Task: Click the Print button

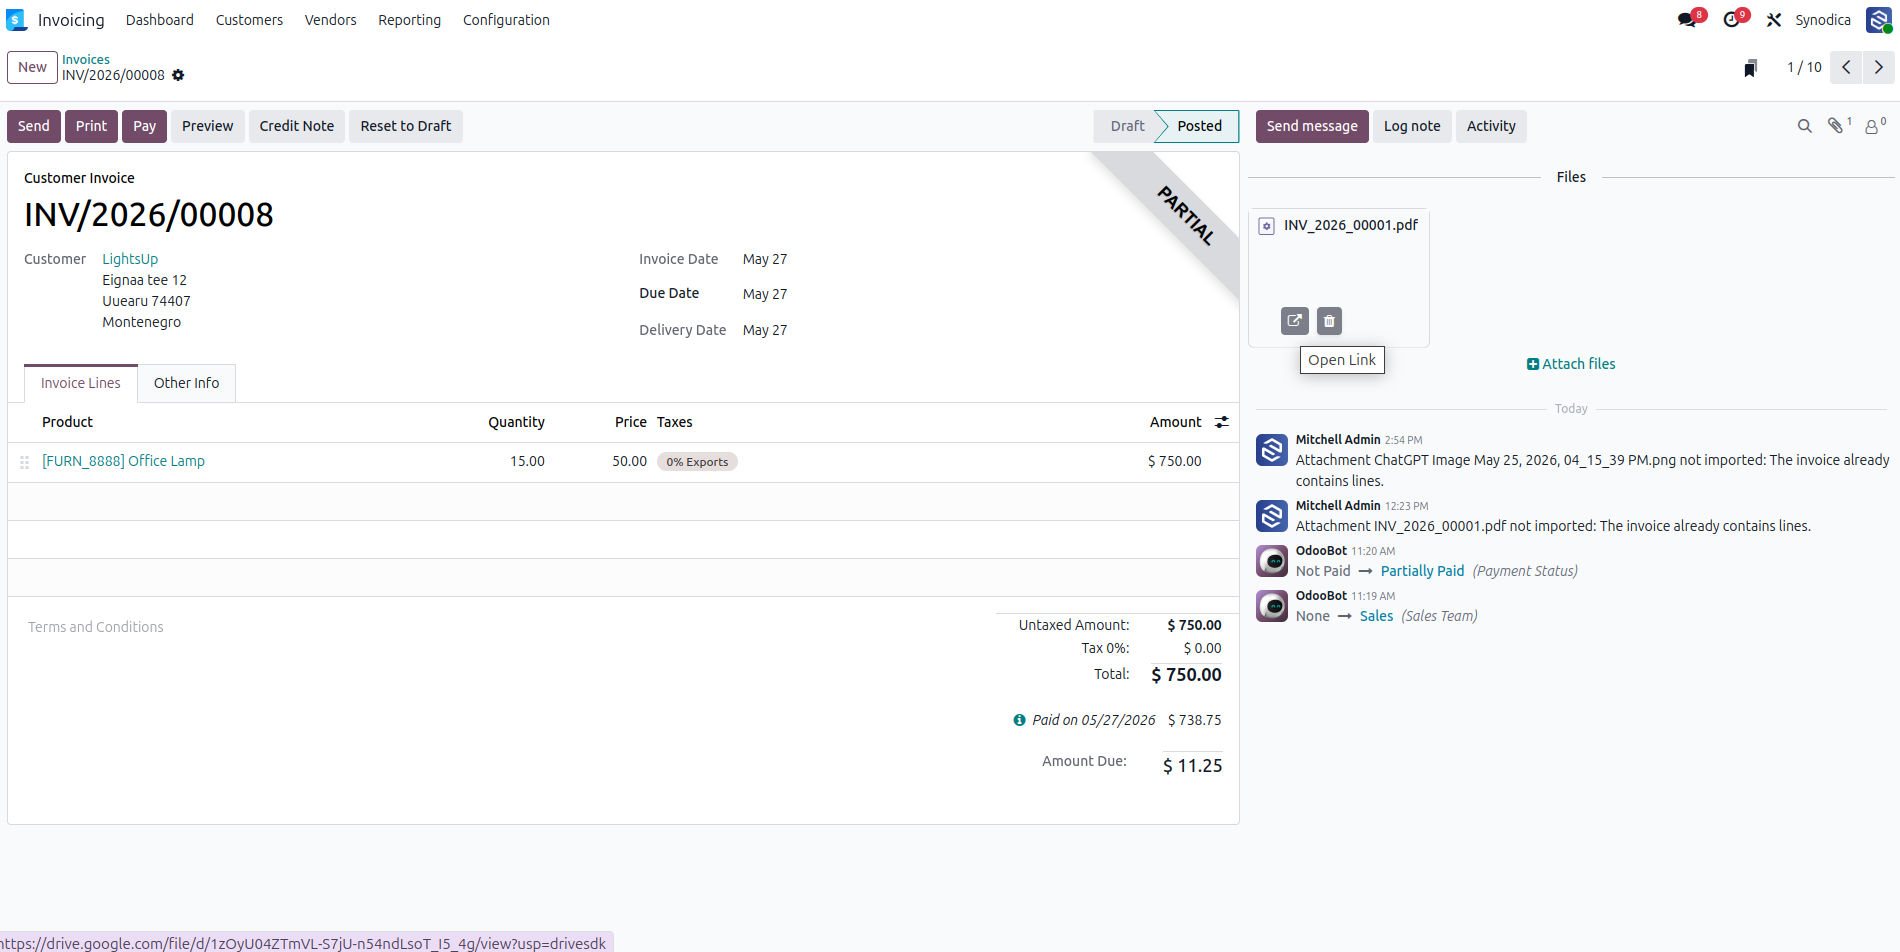Action: pyautogui.click(x=91, y=126)
